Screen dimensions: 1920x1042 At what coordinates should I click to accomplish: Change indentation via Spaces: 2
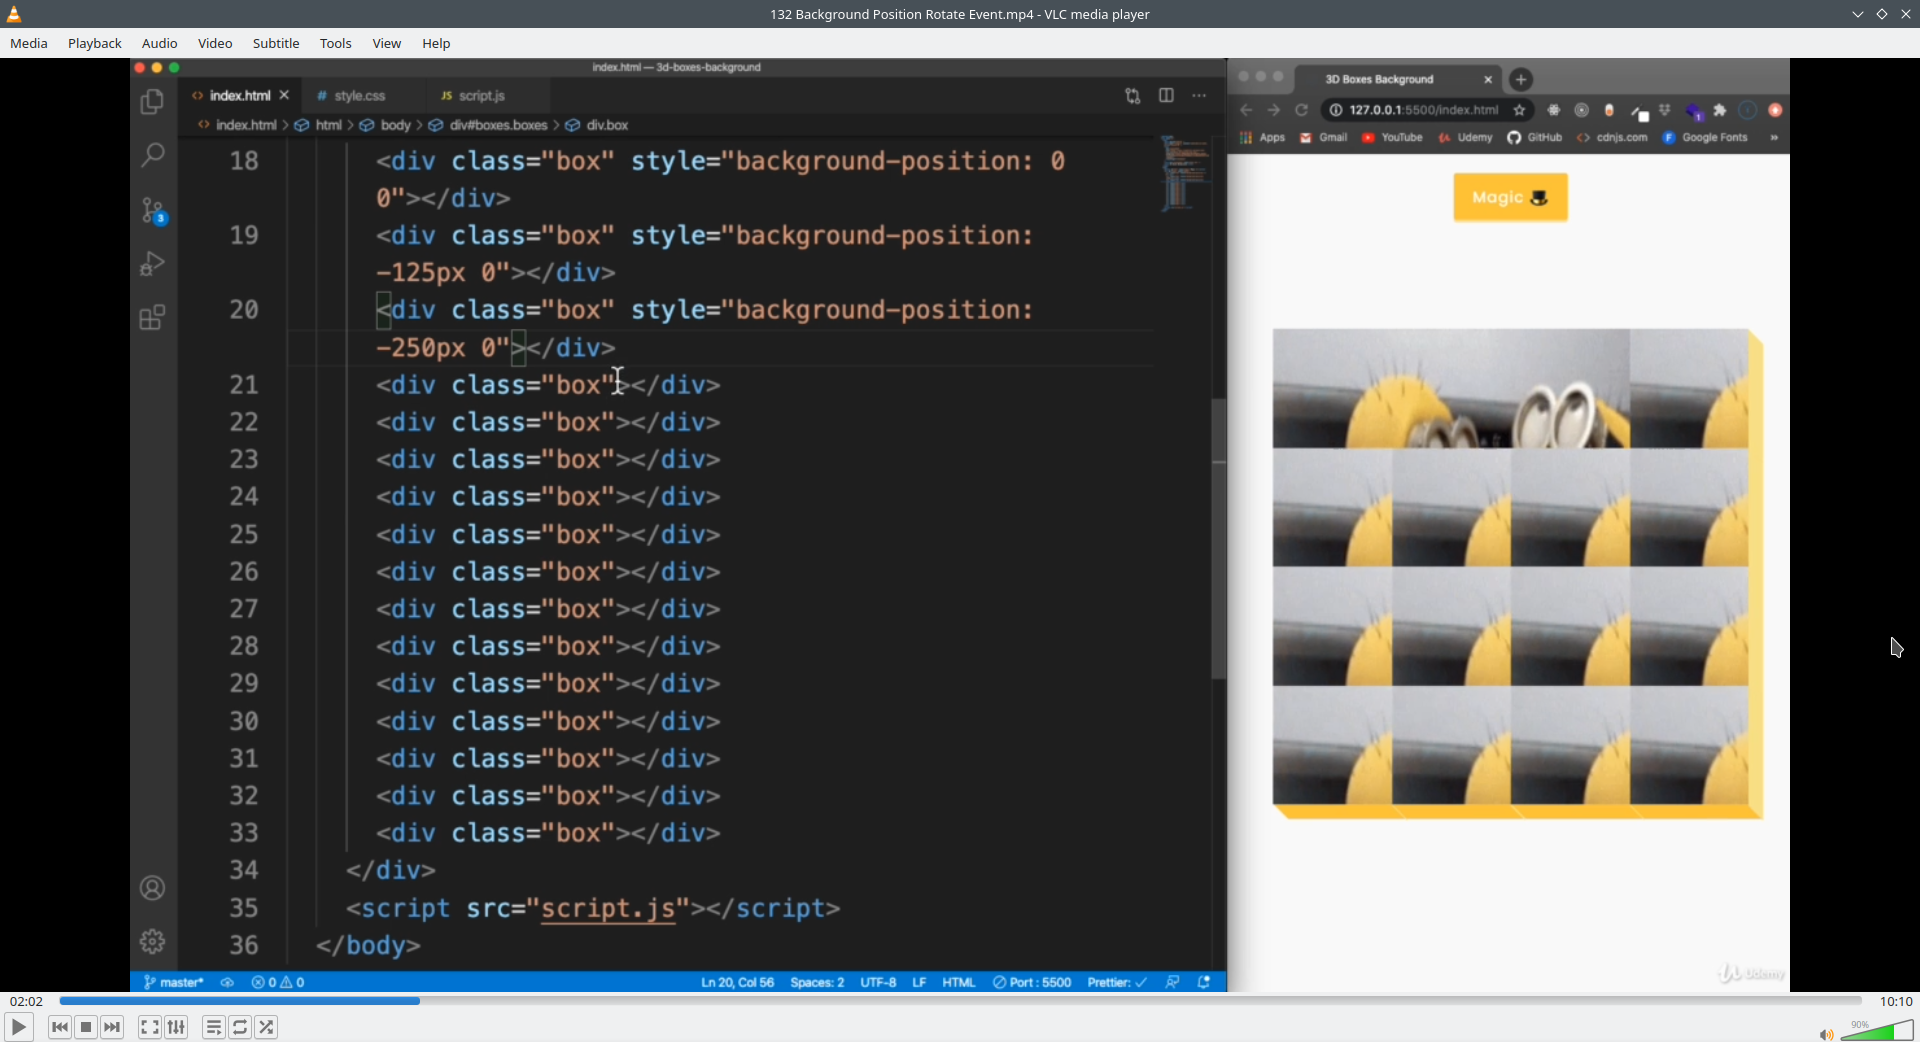click(x=817, y=982)
